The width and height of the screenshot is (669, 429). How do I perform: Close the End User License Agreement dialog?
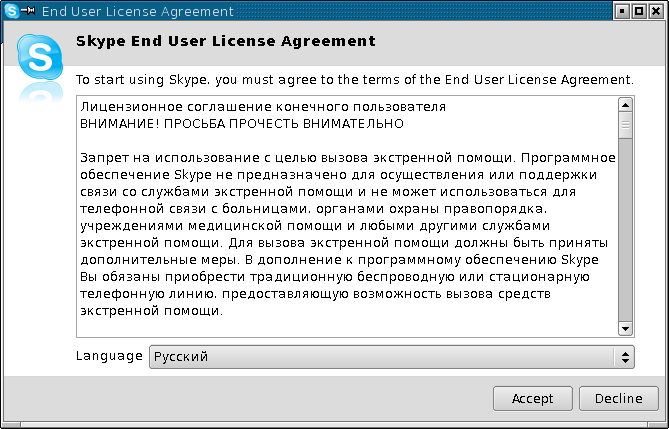[x=655, y=11]
